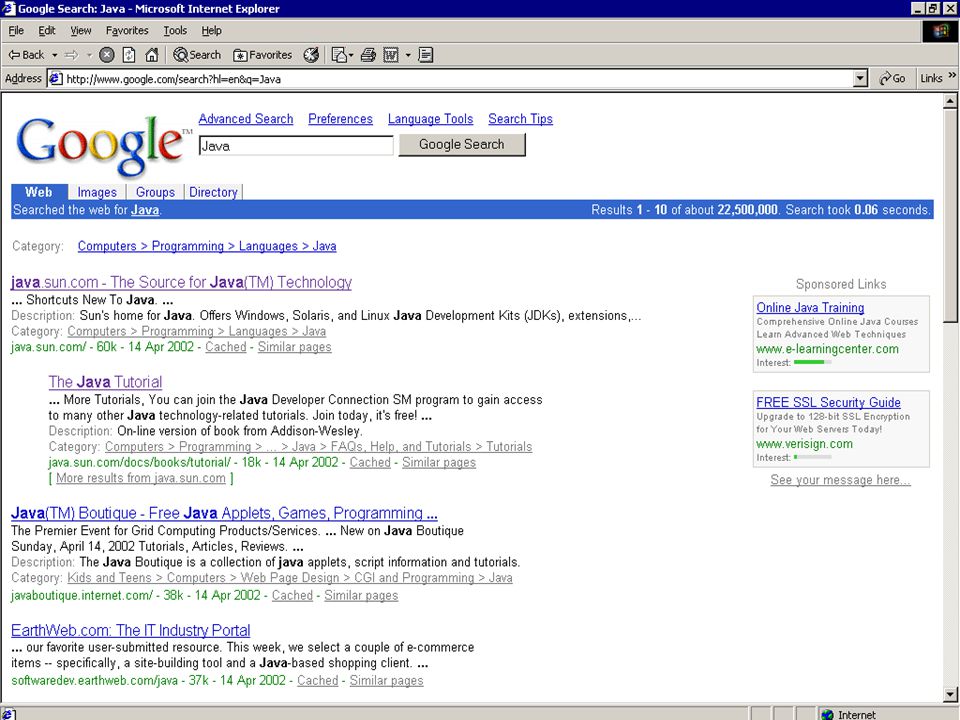Screen dimensions: 960x720
Task: Click the History icon in the toolbar
Action: click(x=311, y=55)
